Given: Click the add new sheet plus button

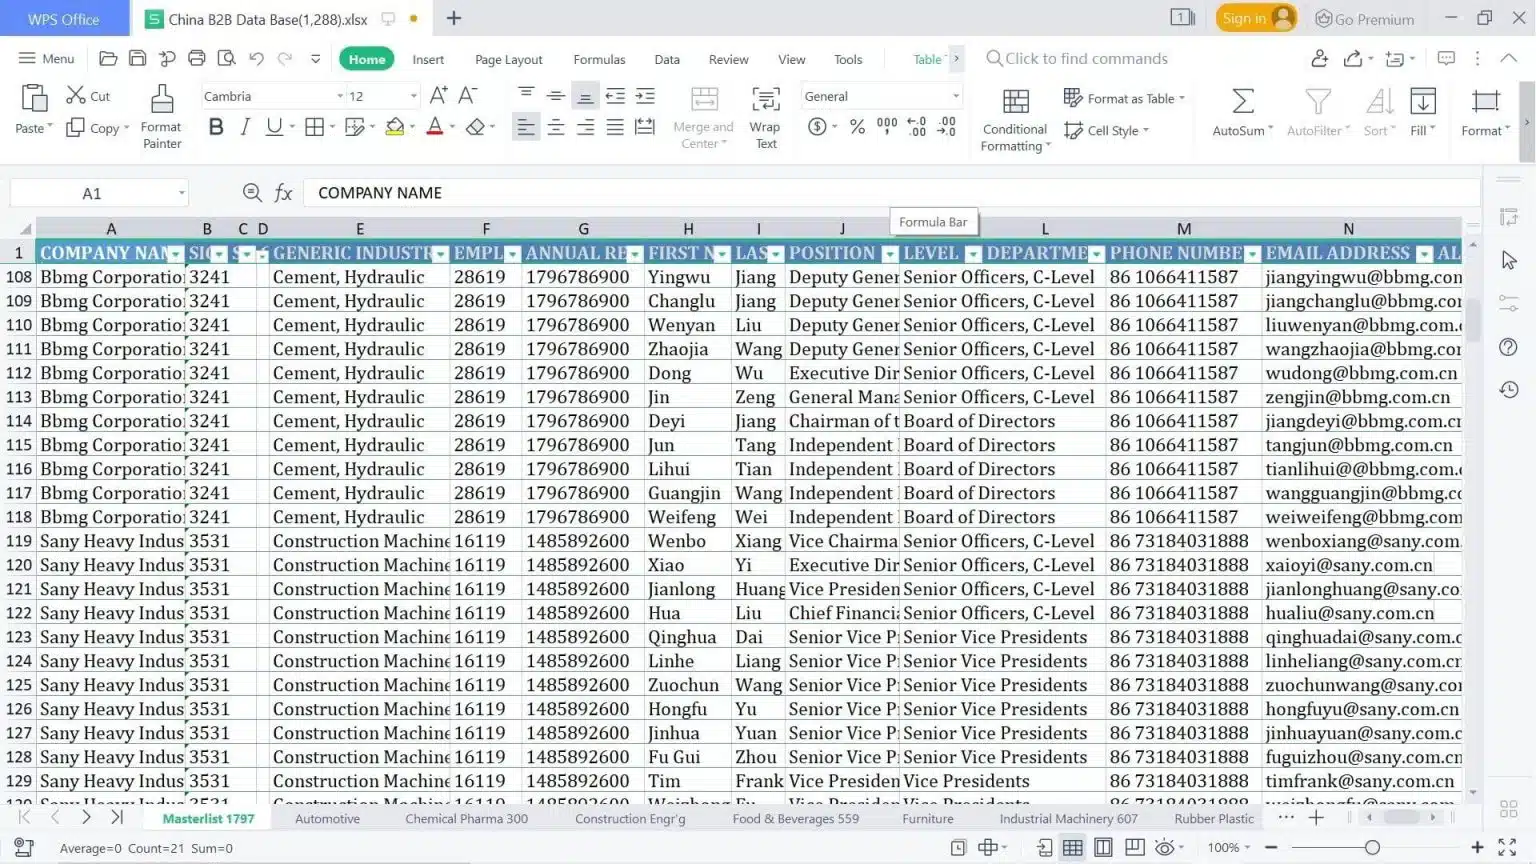Looking at the screenshot, I should tap(1316, 818).
